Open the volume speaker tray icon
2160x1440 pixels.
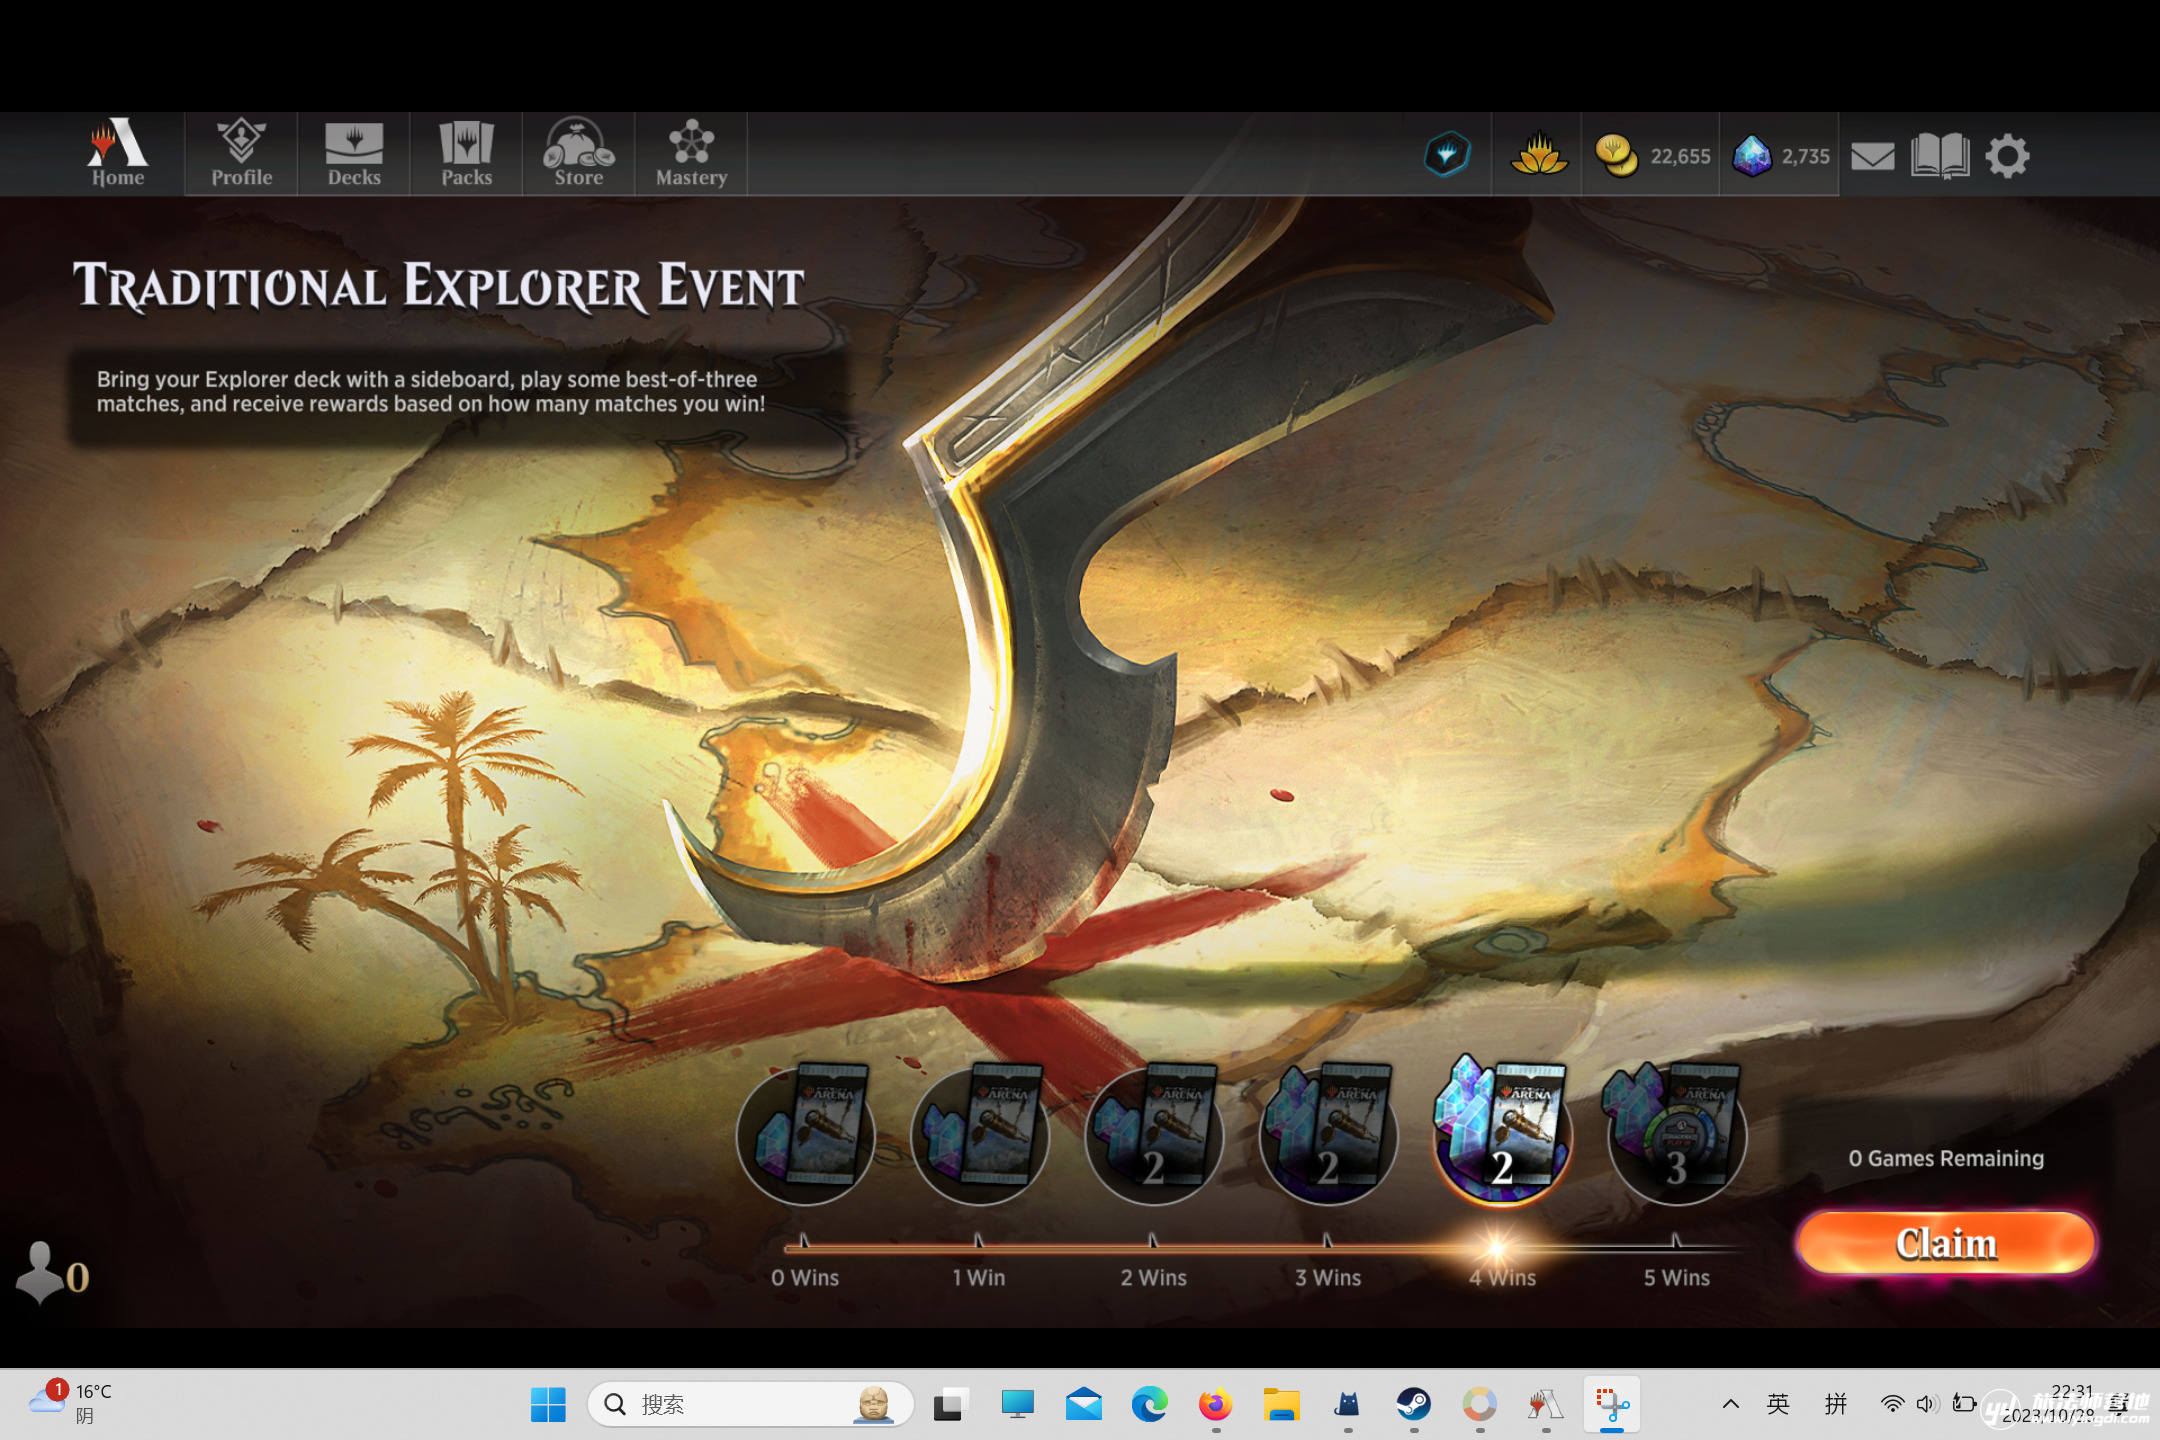click(1926, 1404)
